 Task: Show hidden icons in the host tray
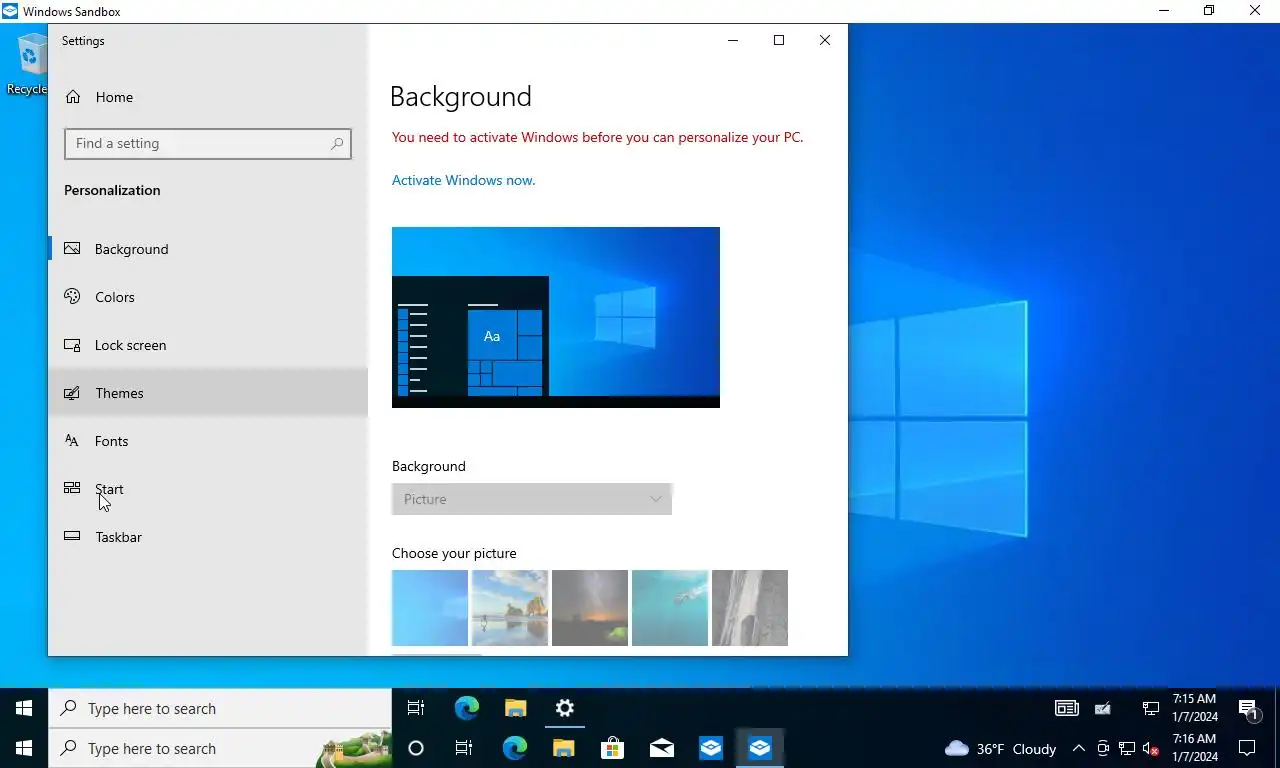(1079, 748)
